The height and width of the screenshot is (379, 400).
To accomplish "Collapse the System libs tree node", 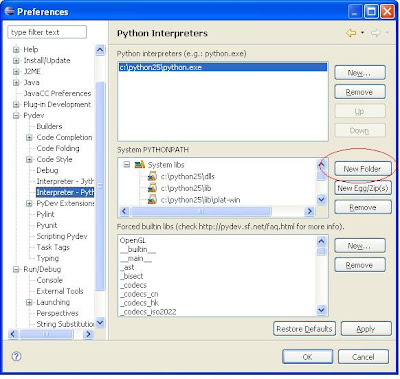I will tap(127, 165).
